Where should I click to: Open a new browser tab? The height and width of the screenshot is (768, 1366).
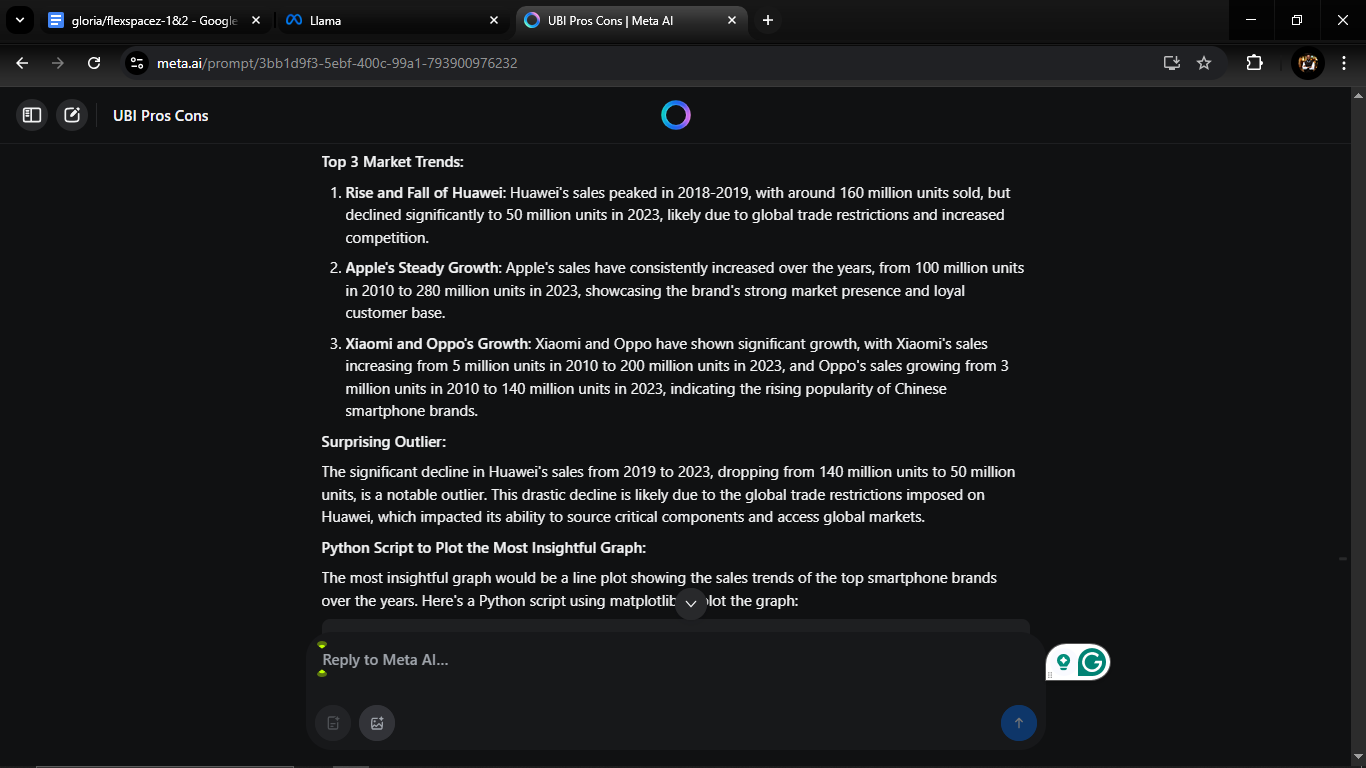[x=768, y=20]
